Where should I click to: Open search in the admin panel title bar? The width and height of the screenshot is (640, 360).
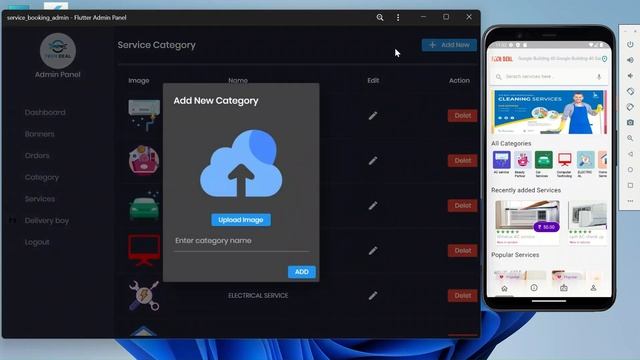(x=380, y=18)
